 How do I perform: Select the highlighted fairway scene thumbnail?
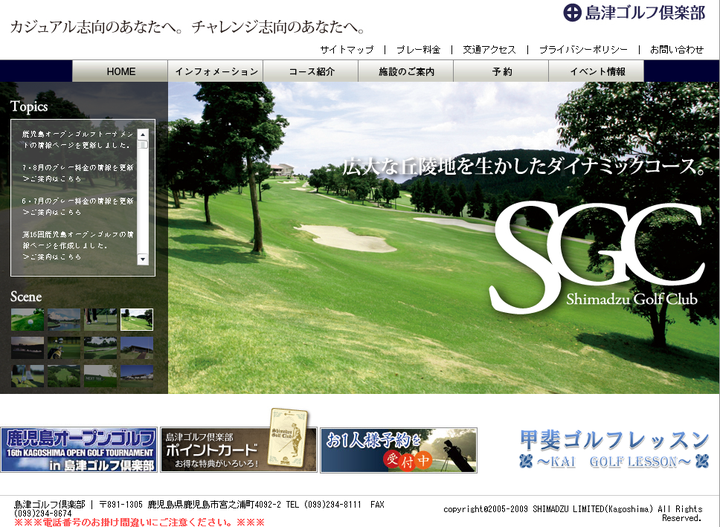pyautogui.click(x=137, y=320)
